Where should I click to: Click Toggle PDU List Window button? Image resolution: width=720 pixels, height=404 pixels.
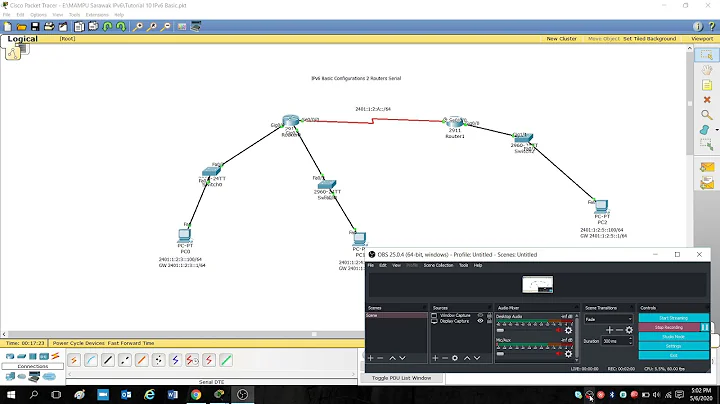[x=401, y=378]
